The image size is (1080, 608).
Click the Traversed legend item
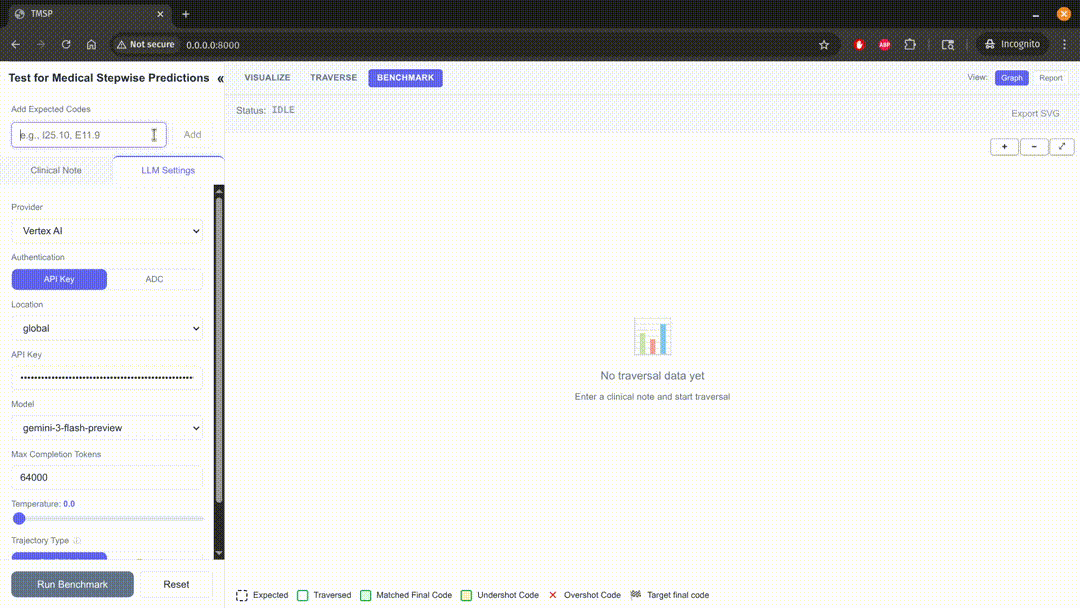click(x=324, y=595)
